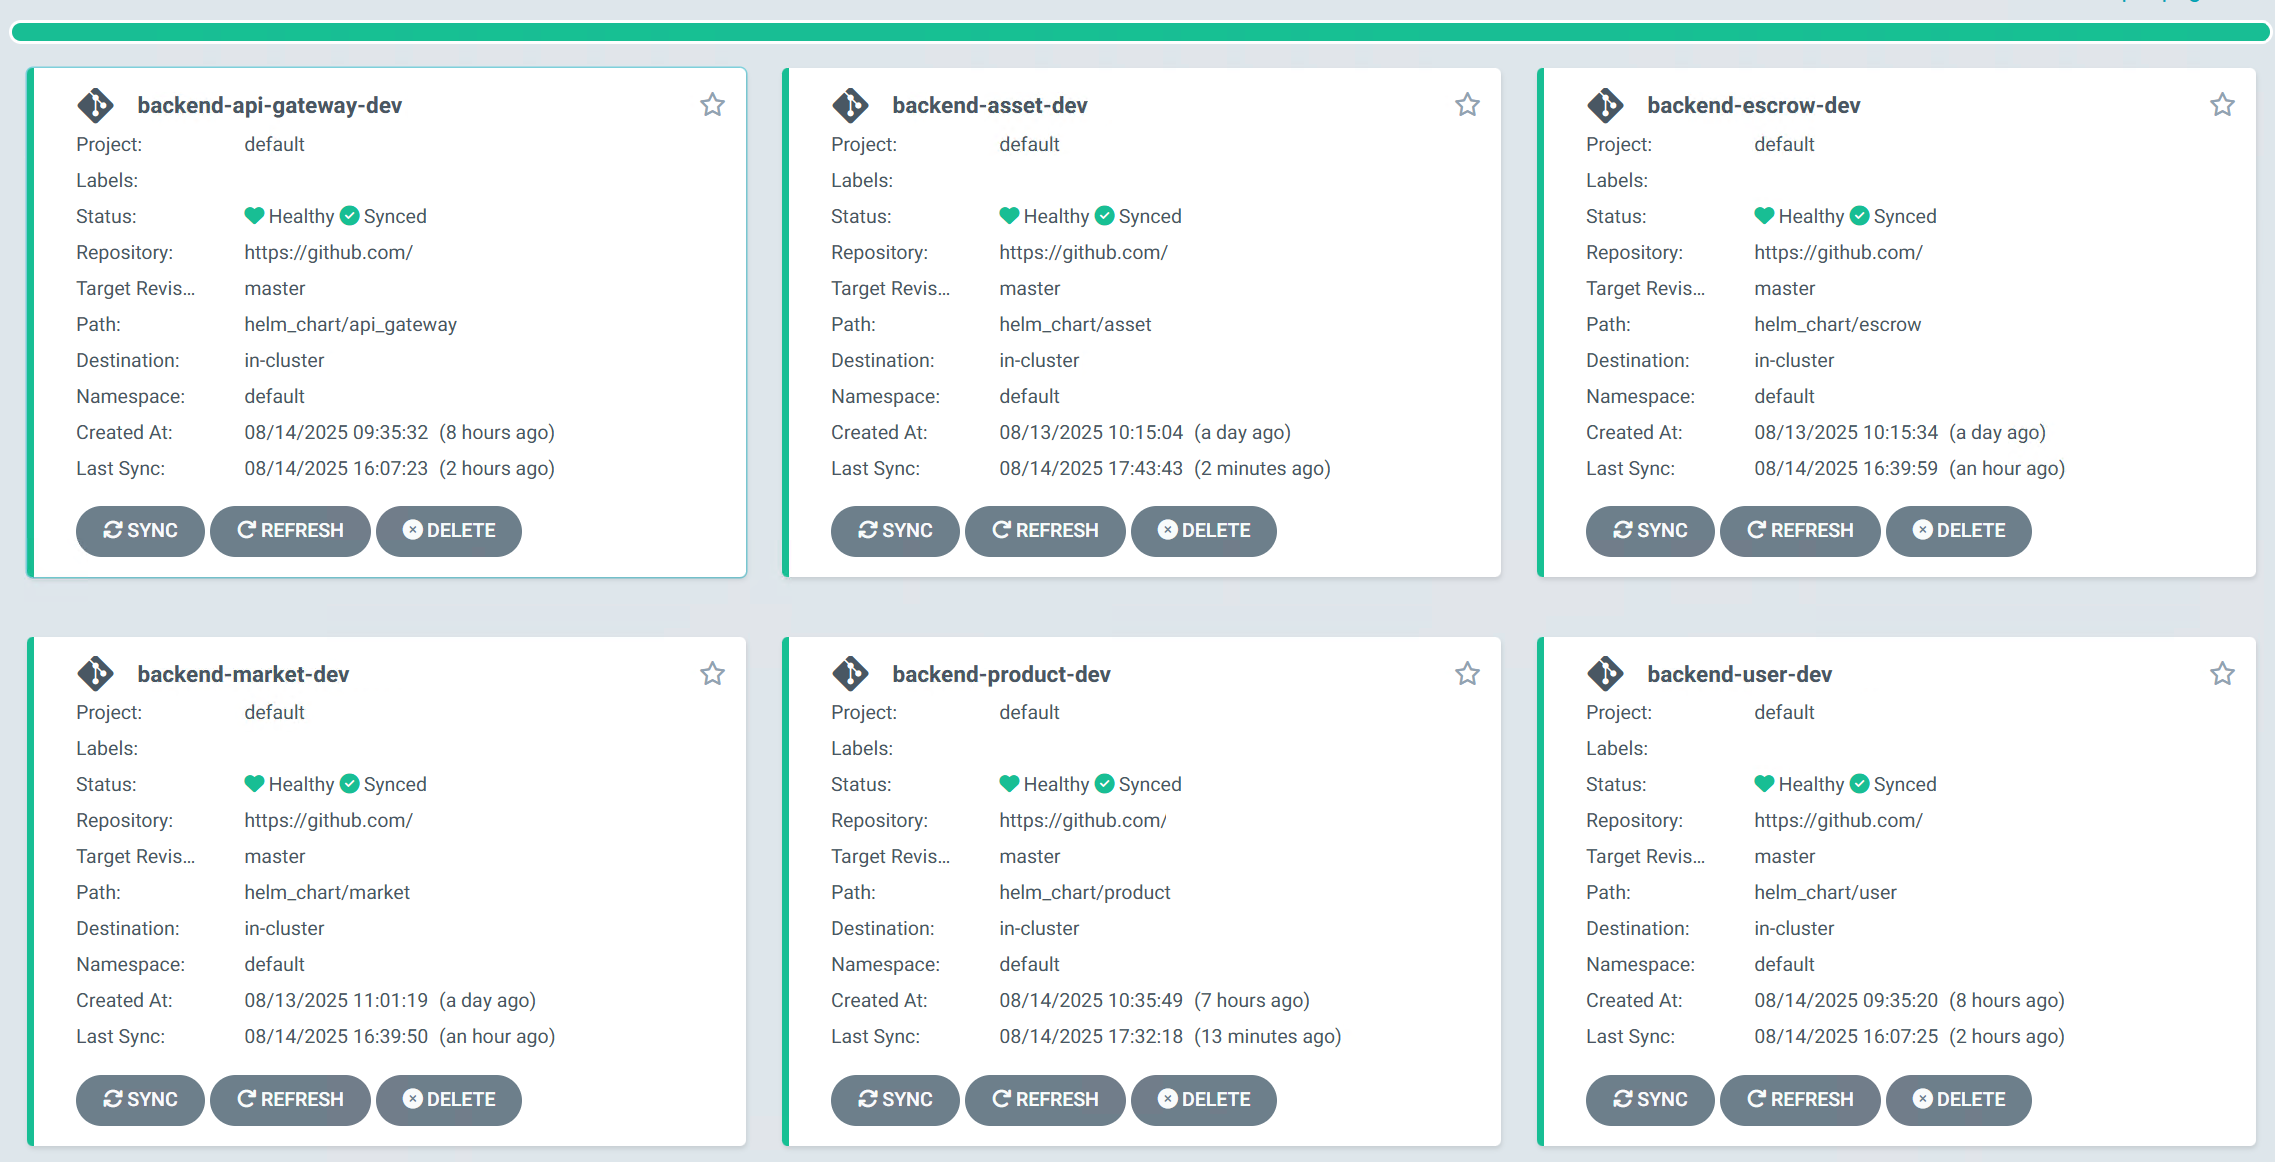Viewport: 2275px width, 1162px height.
Task: Click the git icon of backend-product-dev
Action: (850, 674)
